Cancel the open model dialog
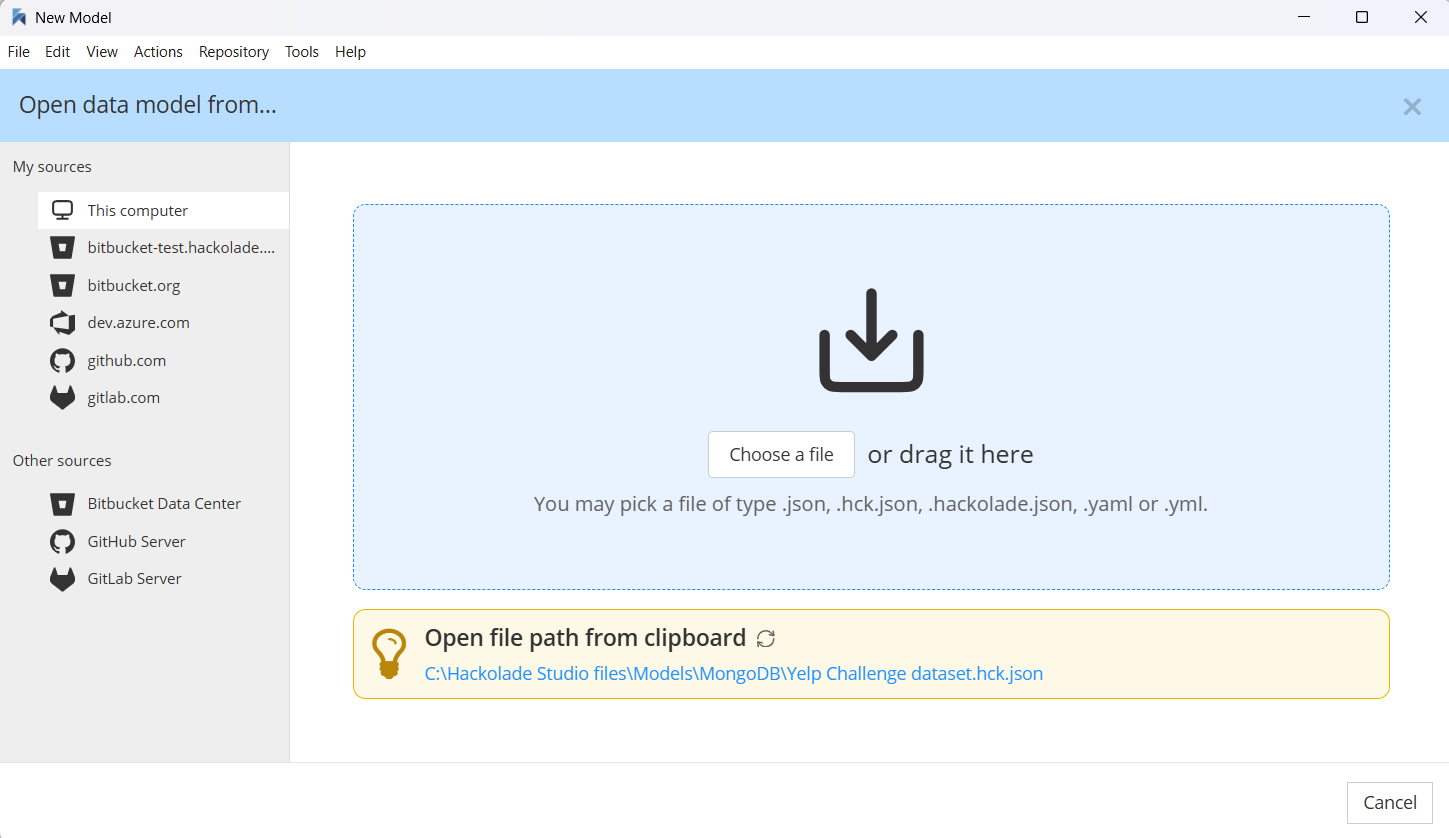 (1389, 803)
